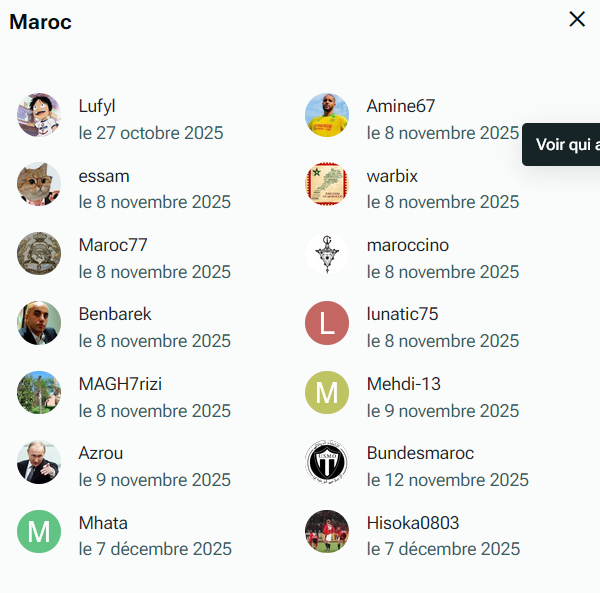
Task: Select Mehdi-13's olive letter M avatar
Action: point(327,393)
